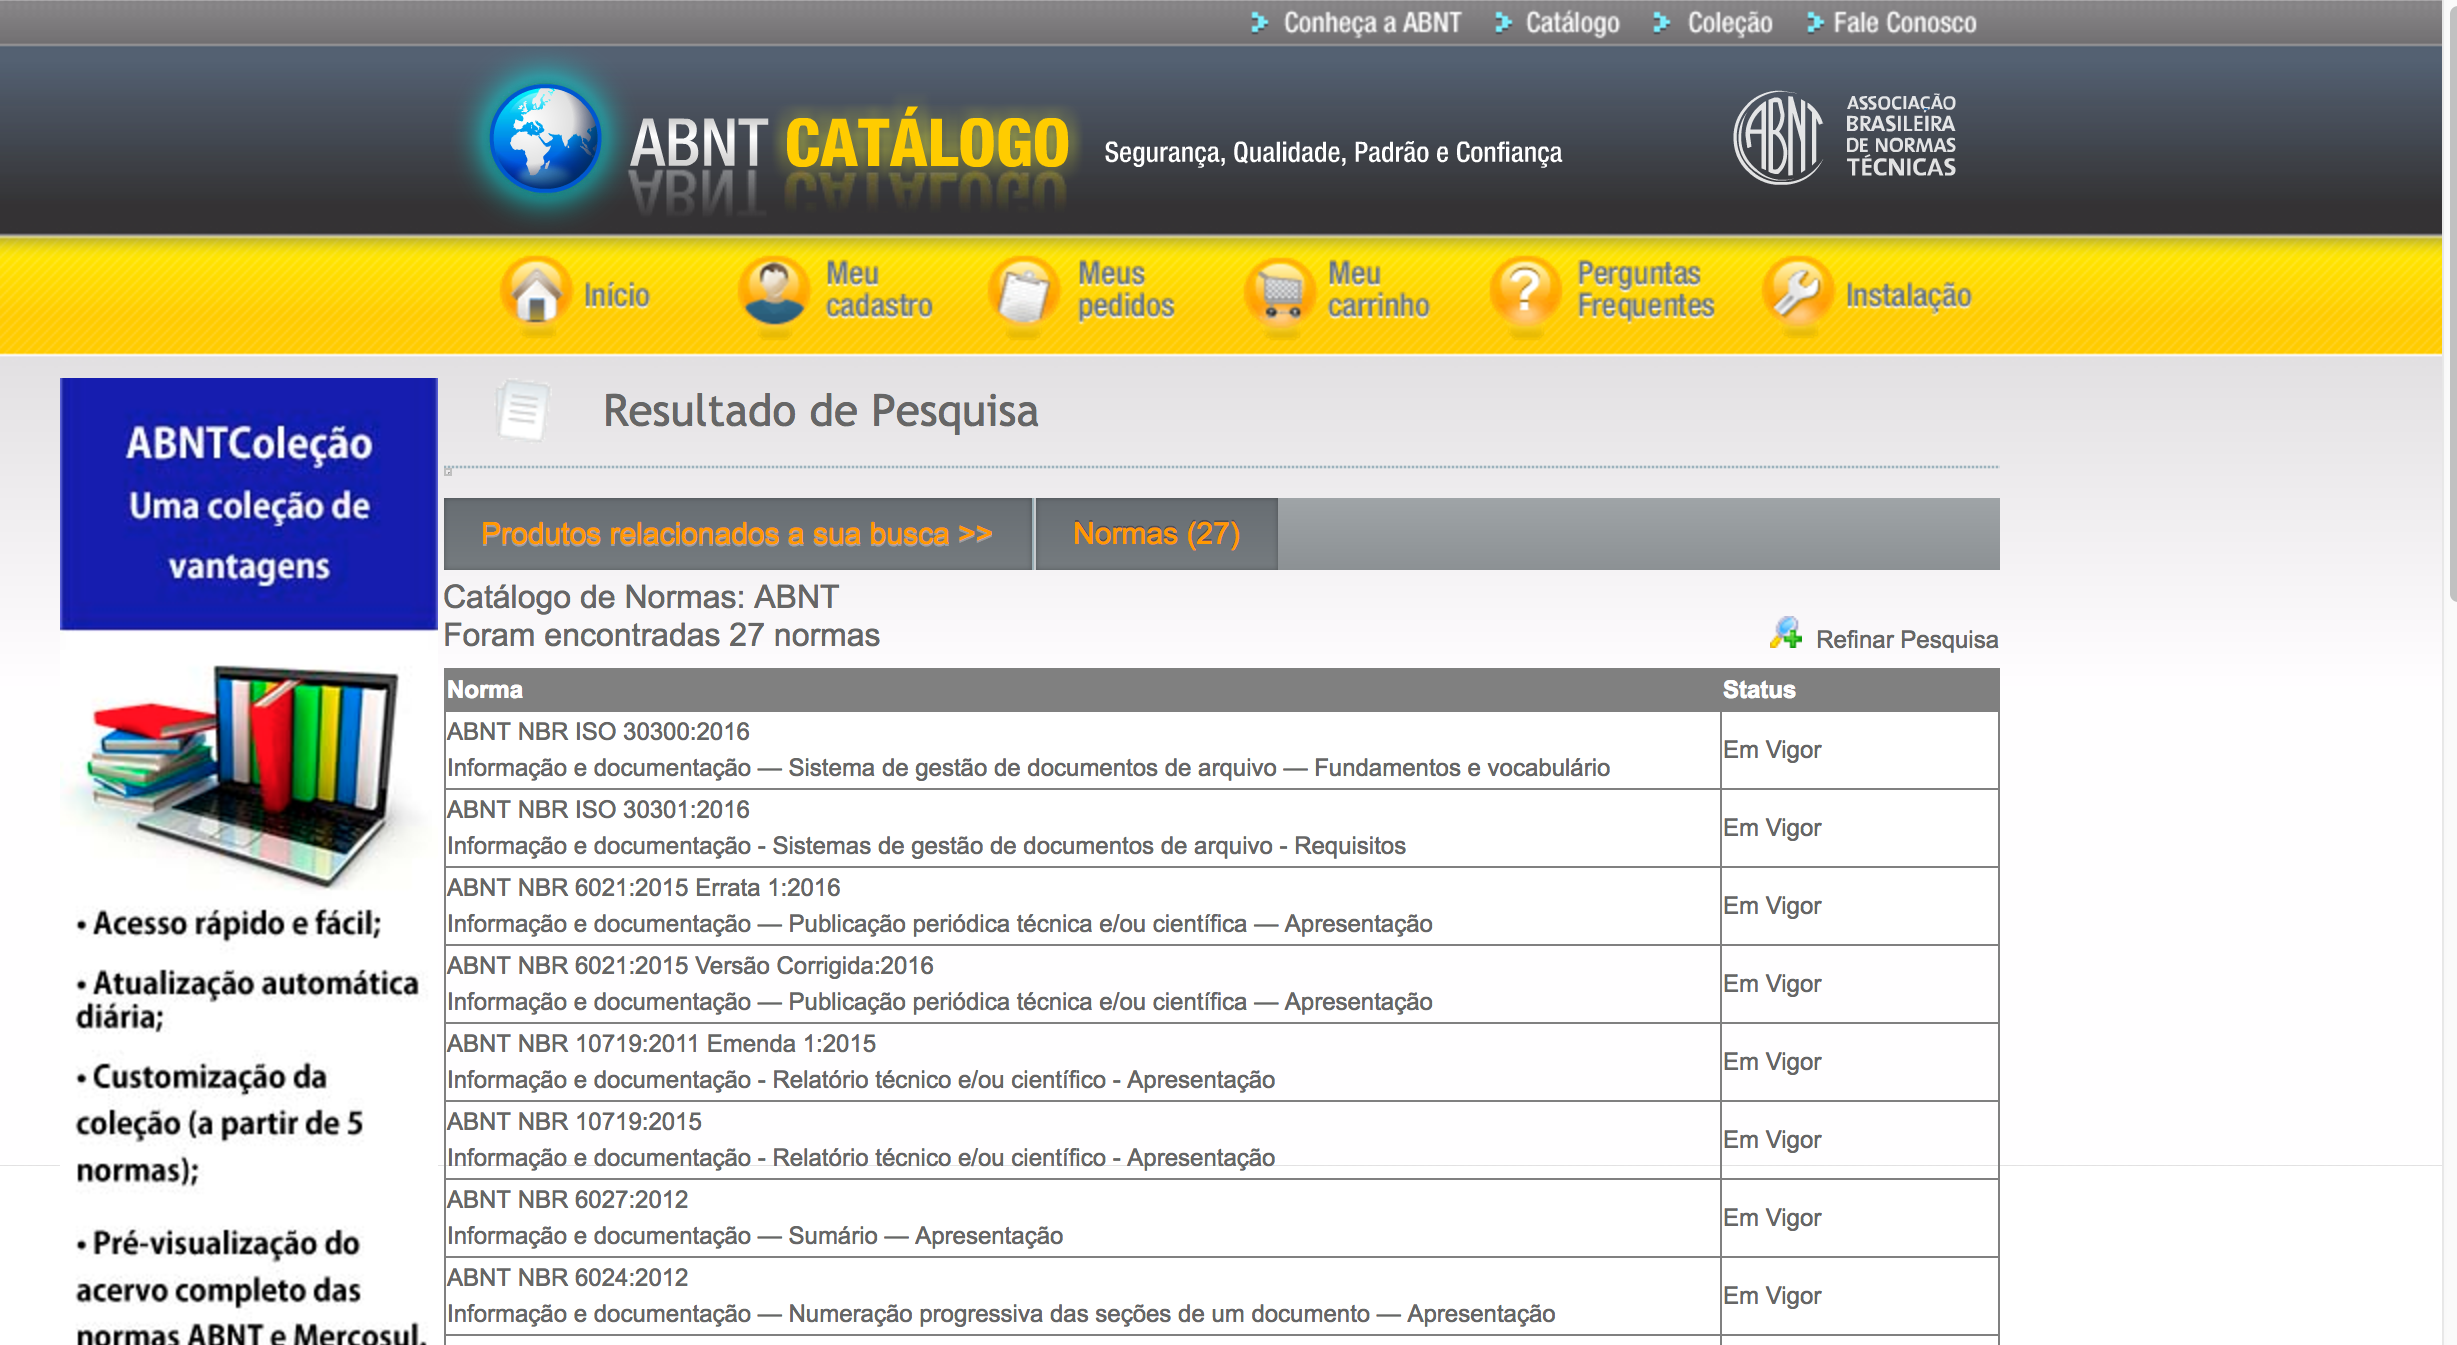2457x1345 pixels.
Task: Click the arrow icon before Conheça a ABNT
Action: [x=1259, y=22]
